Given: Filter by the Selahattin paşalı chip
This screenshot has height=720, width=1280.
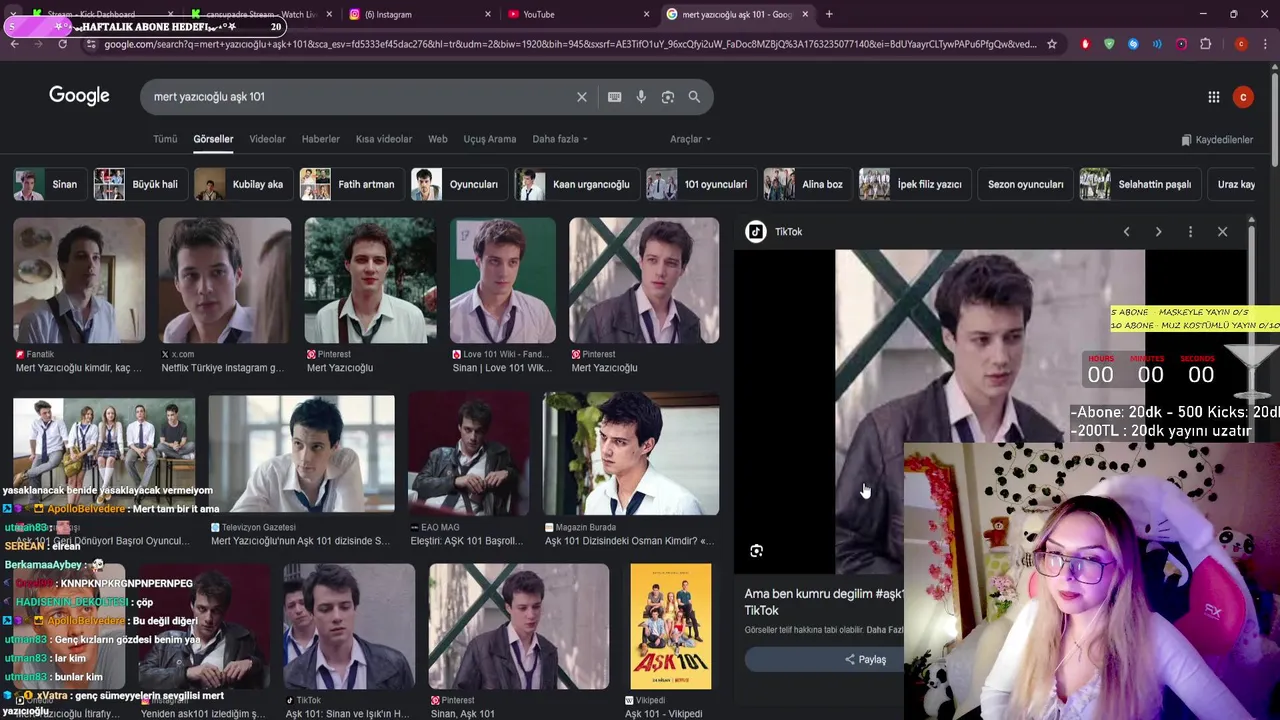Looking at the screenshot, I should [x=1138, y=184].
